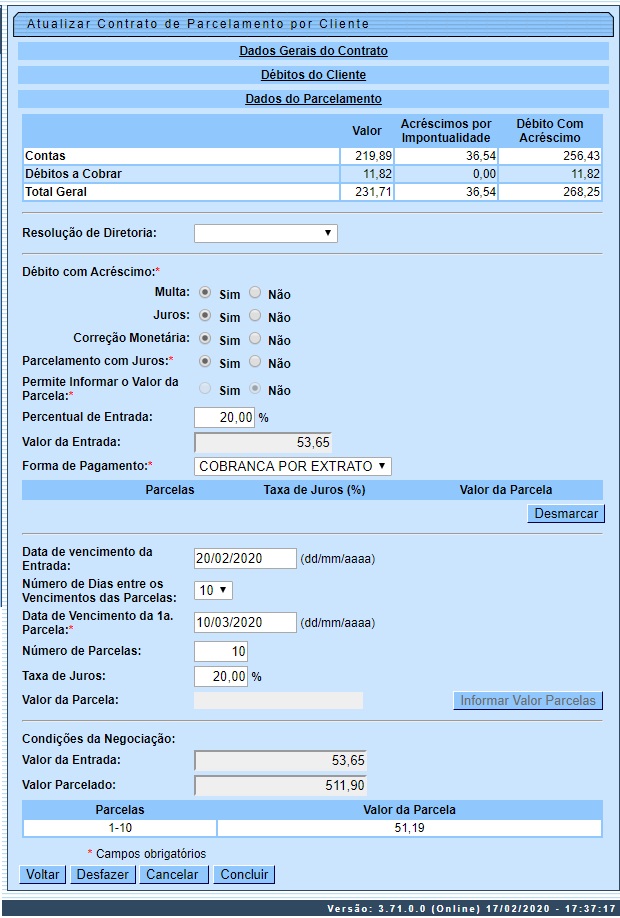Select Não for Parcelamento com Juros
The height and width of the screenshot is (918, 620).
click(255, 362)
